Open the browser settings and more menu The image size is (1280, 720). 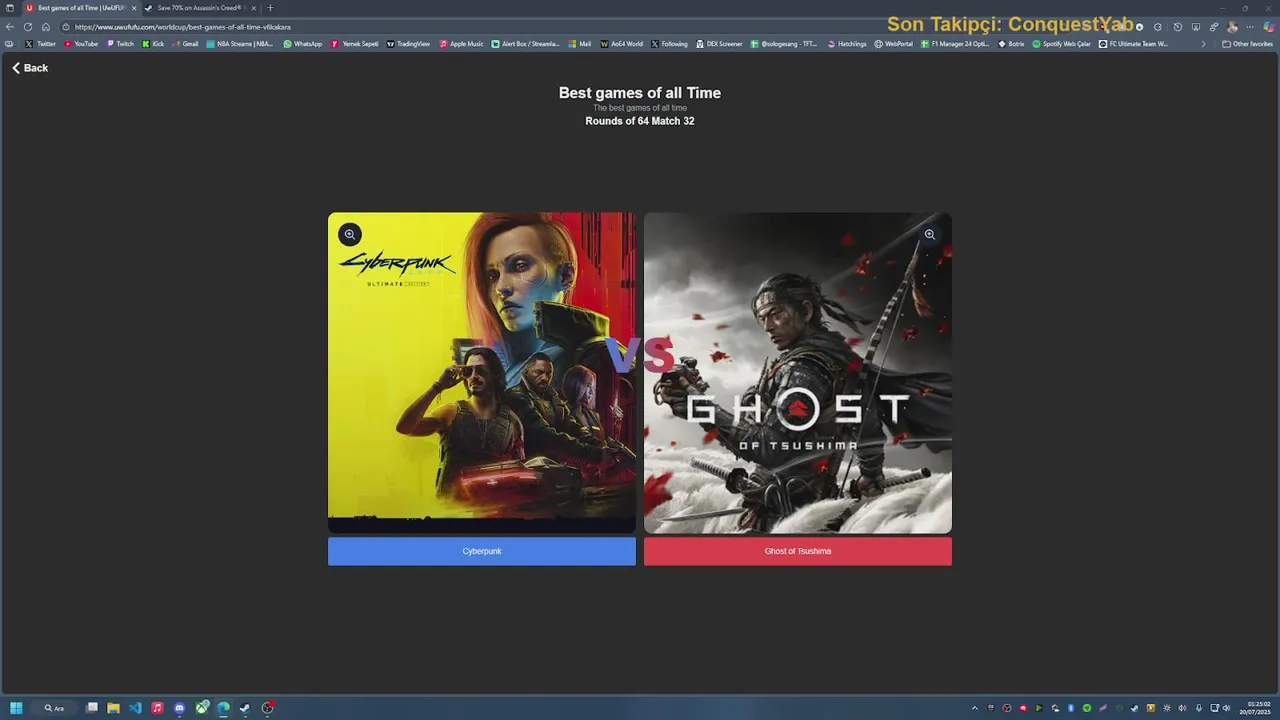point(1250,27)
